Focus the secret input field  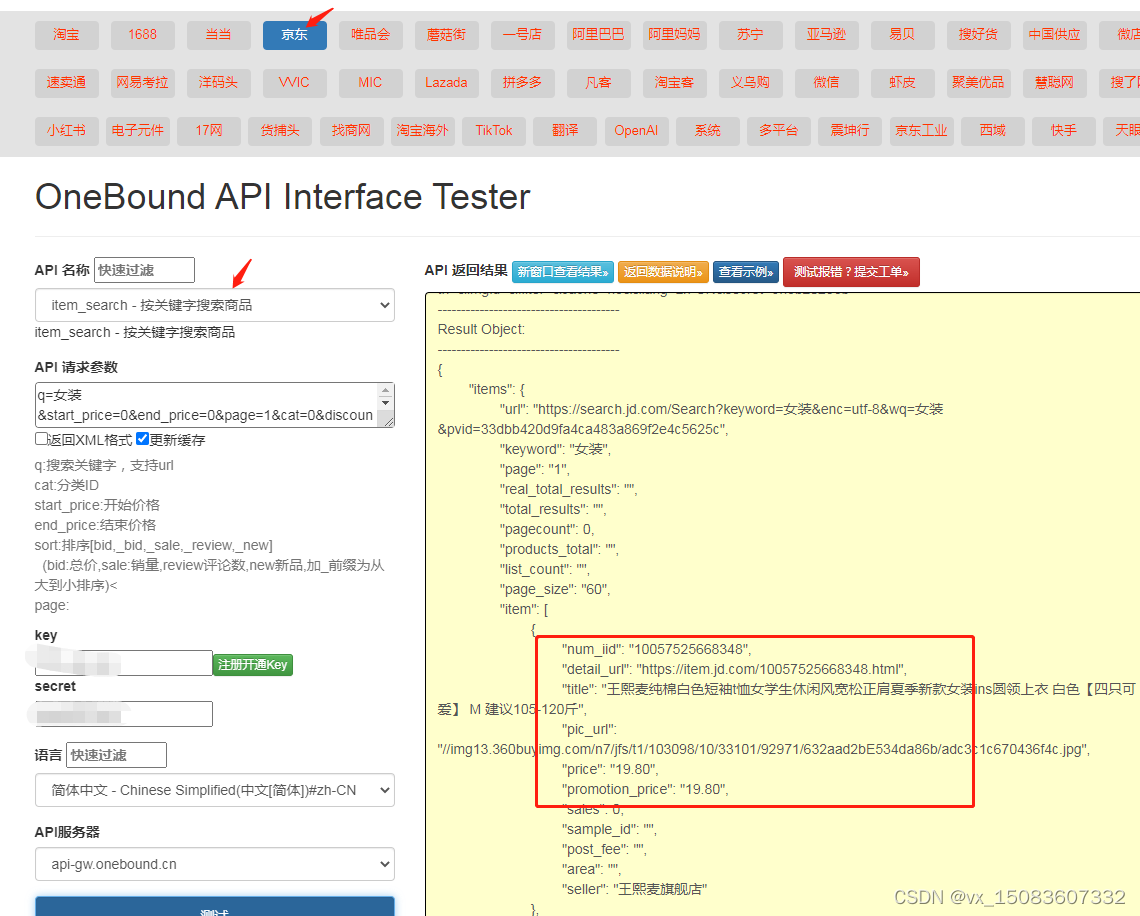click(x=124, y=714)
